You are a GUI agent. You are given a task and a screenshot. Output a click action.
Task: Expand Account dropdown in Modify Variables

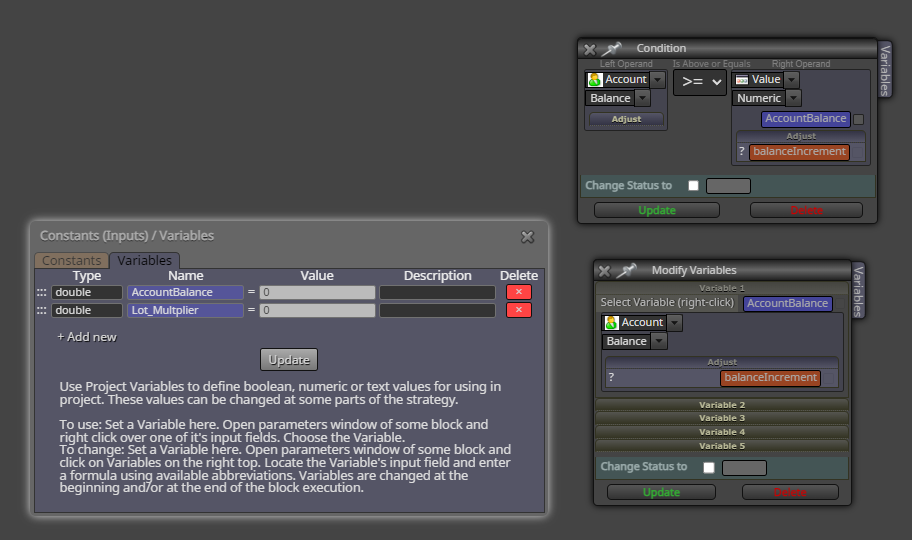[675, 322]
